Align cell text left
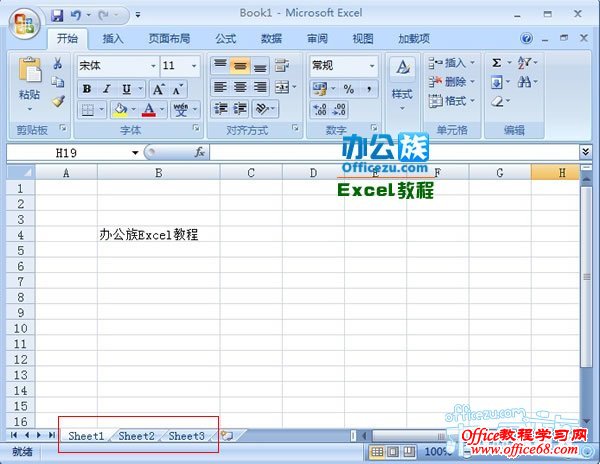This screenshot has height=464, width=600. pos(220,87)
